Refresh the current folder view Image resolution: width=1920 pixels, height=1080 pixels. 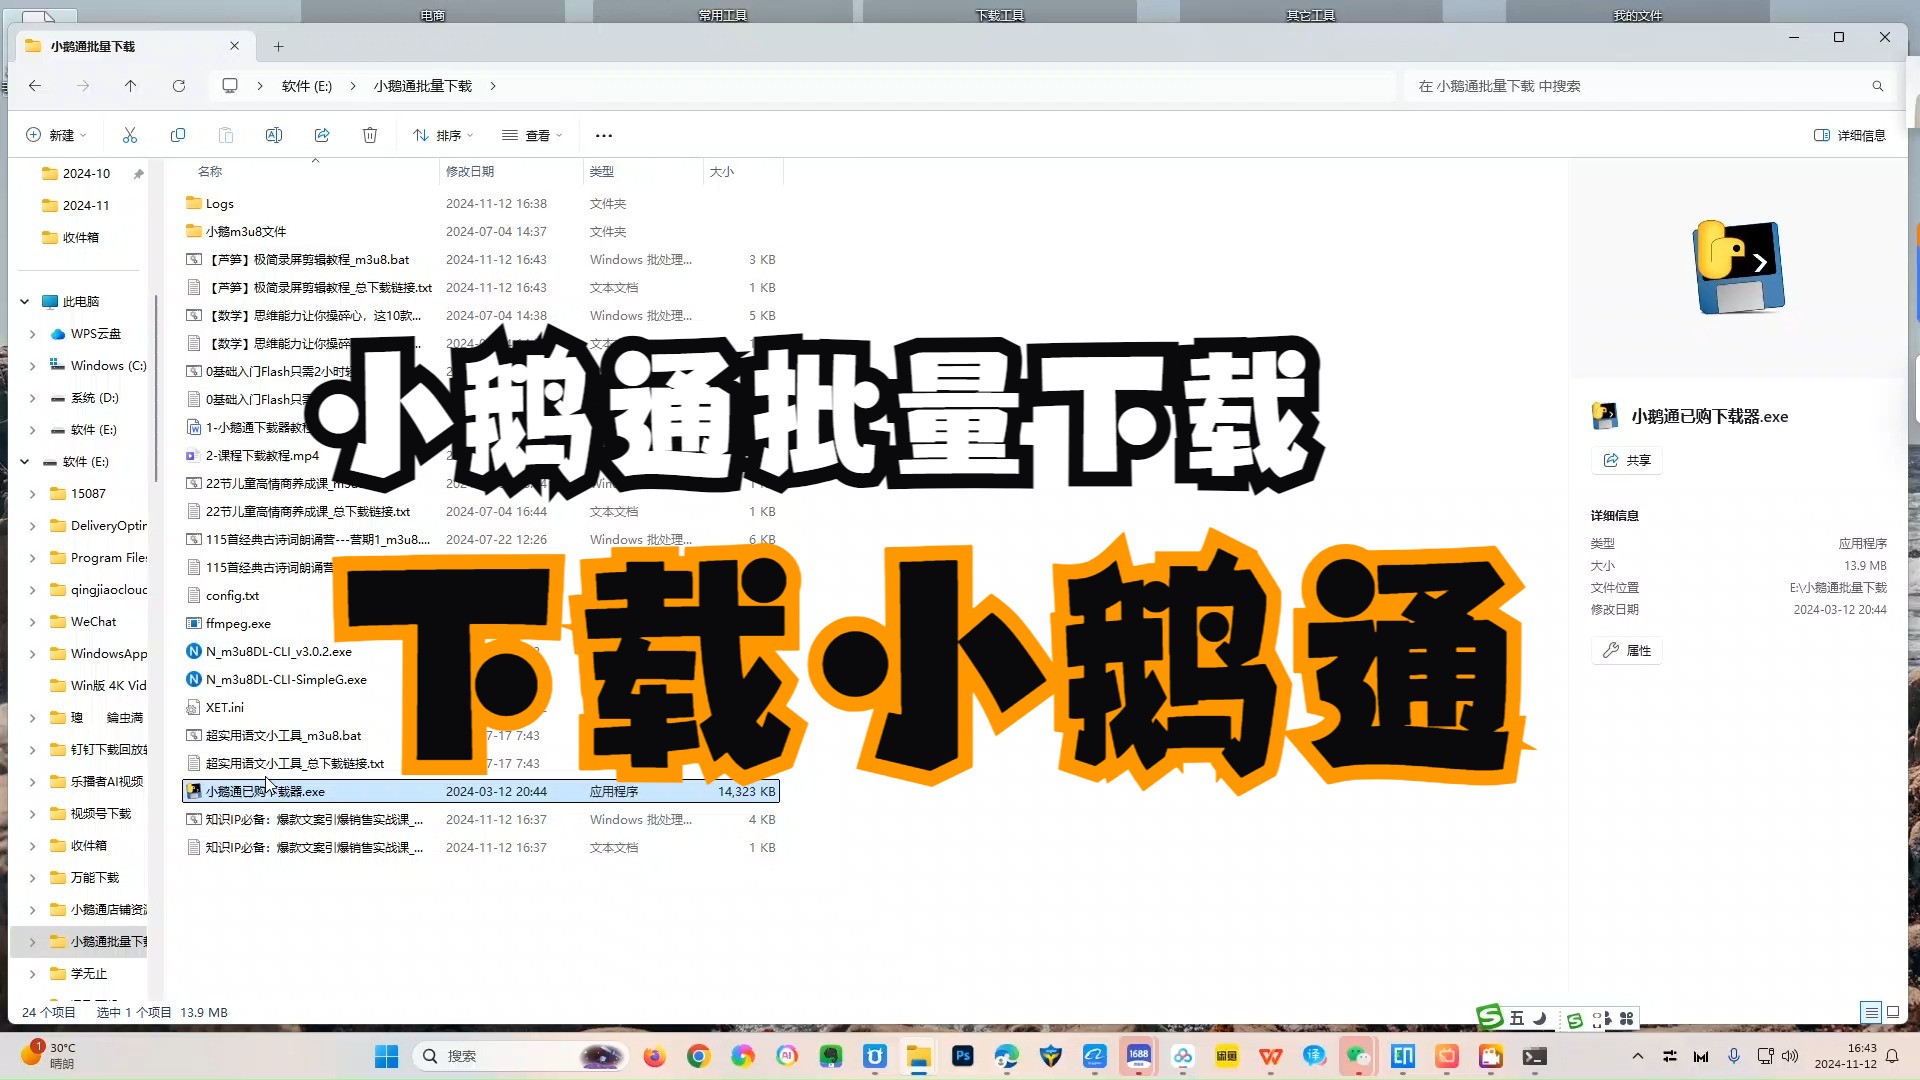[x=179, y=86]
